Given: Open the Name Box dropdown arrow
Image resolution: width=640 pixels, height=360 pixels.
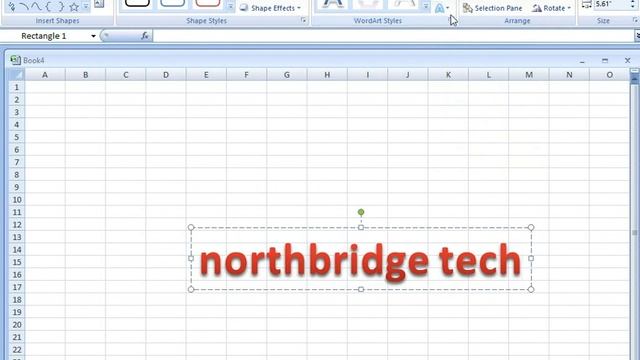Looking at the screenshot, I should (93, 36).
